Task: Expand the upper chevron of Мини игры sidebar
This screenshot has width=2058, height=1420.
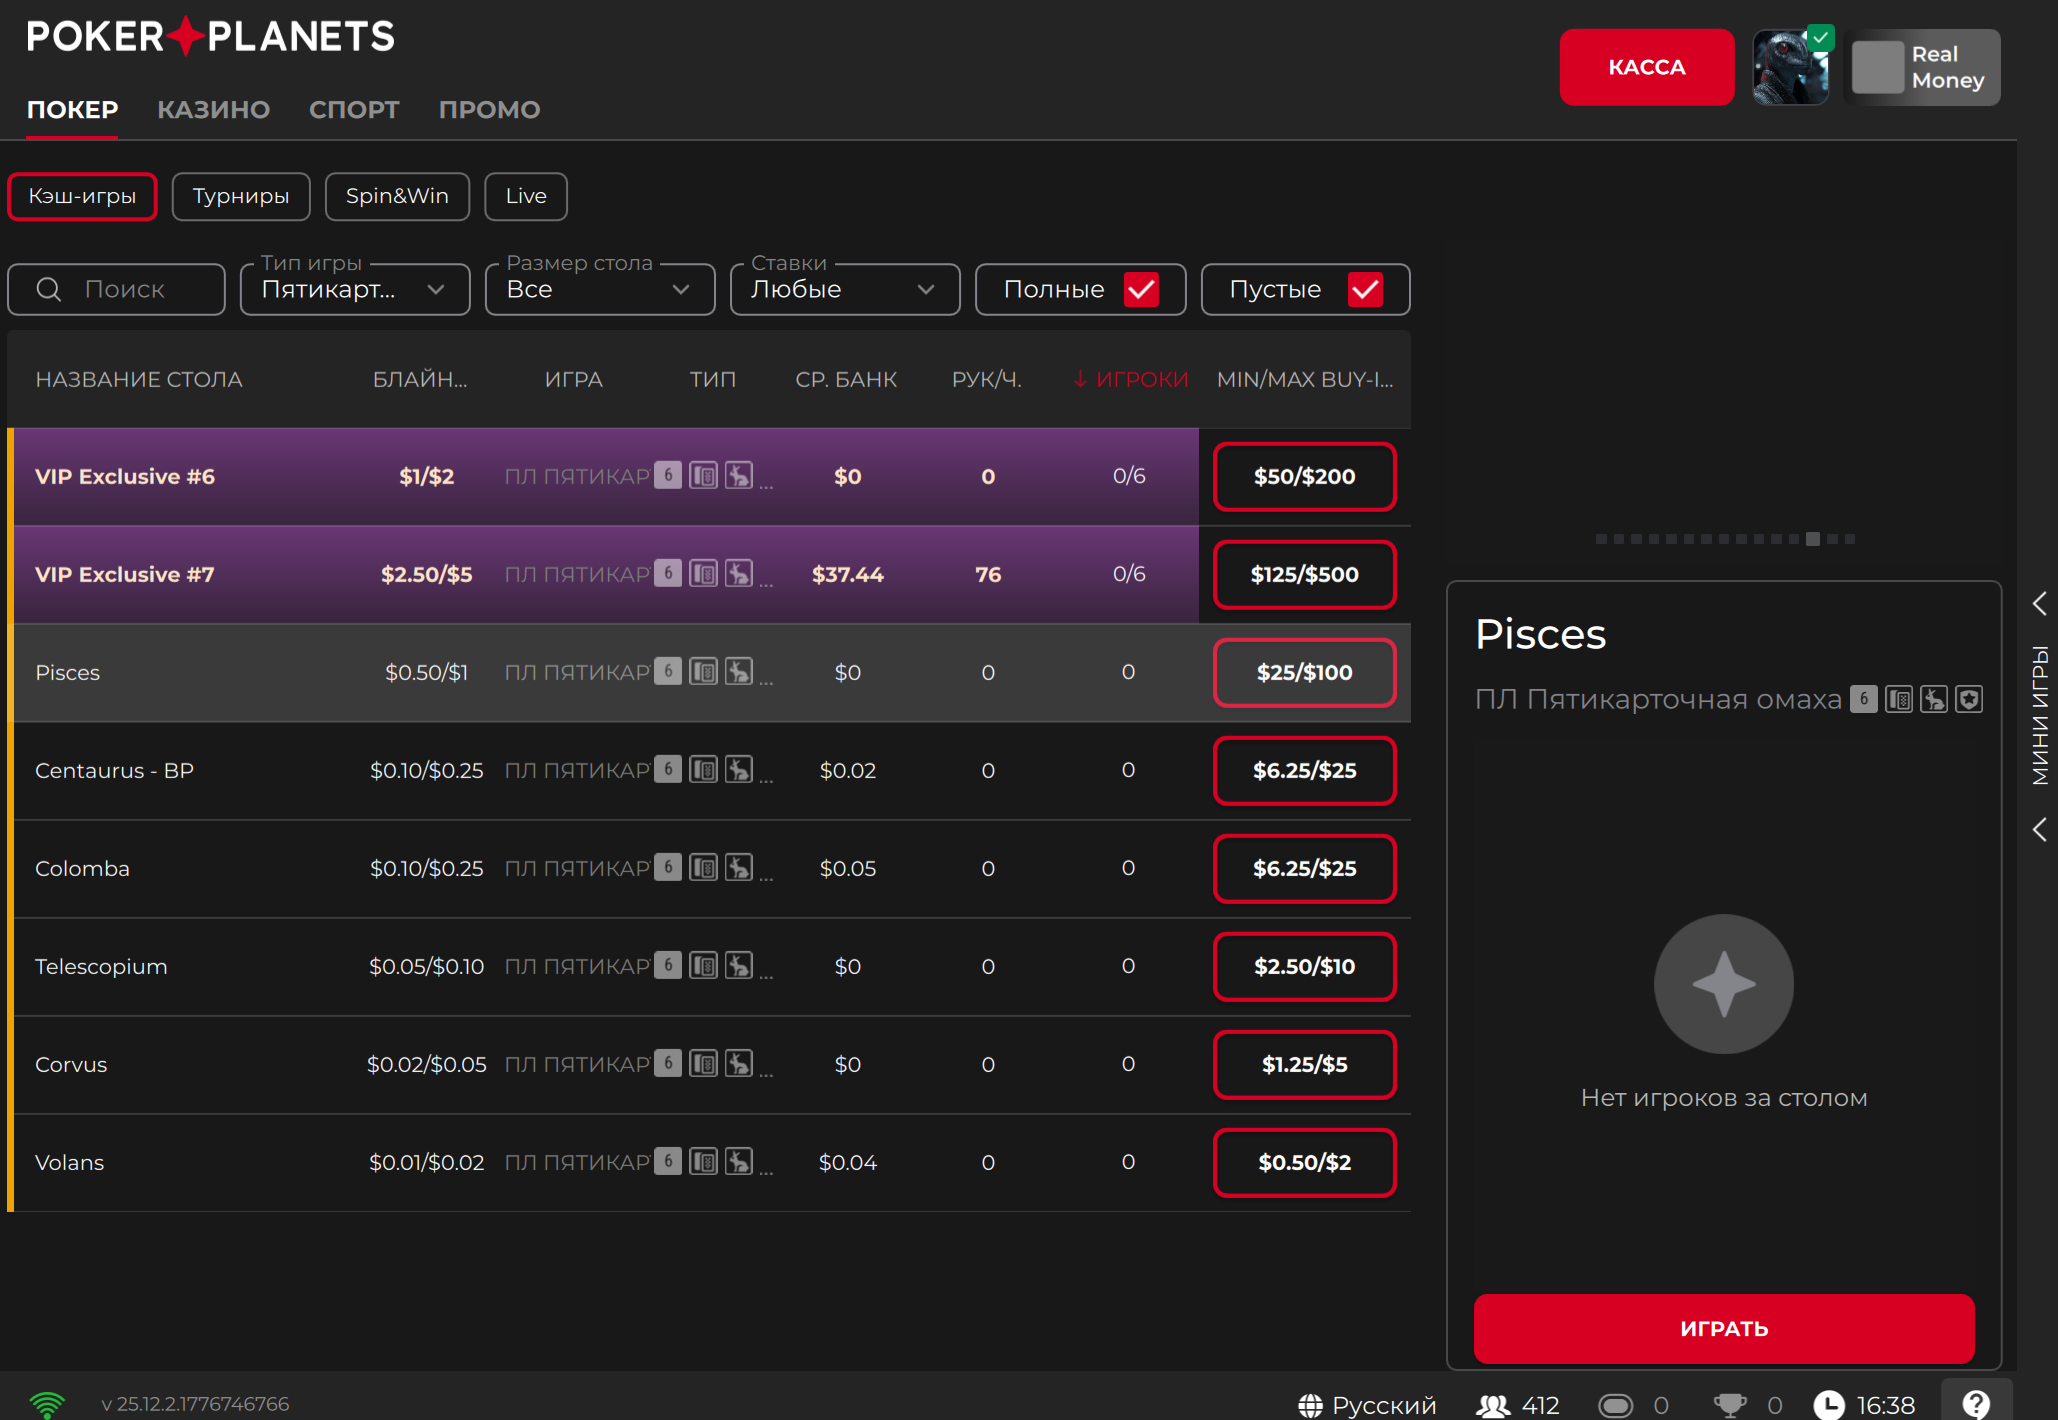Action: click(x=2040, y=603)
